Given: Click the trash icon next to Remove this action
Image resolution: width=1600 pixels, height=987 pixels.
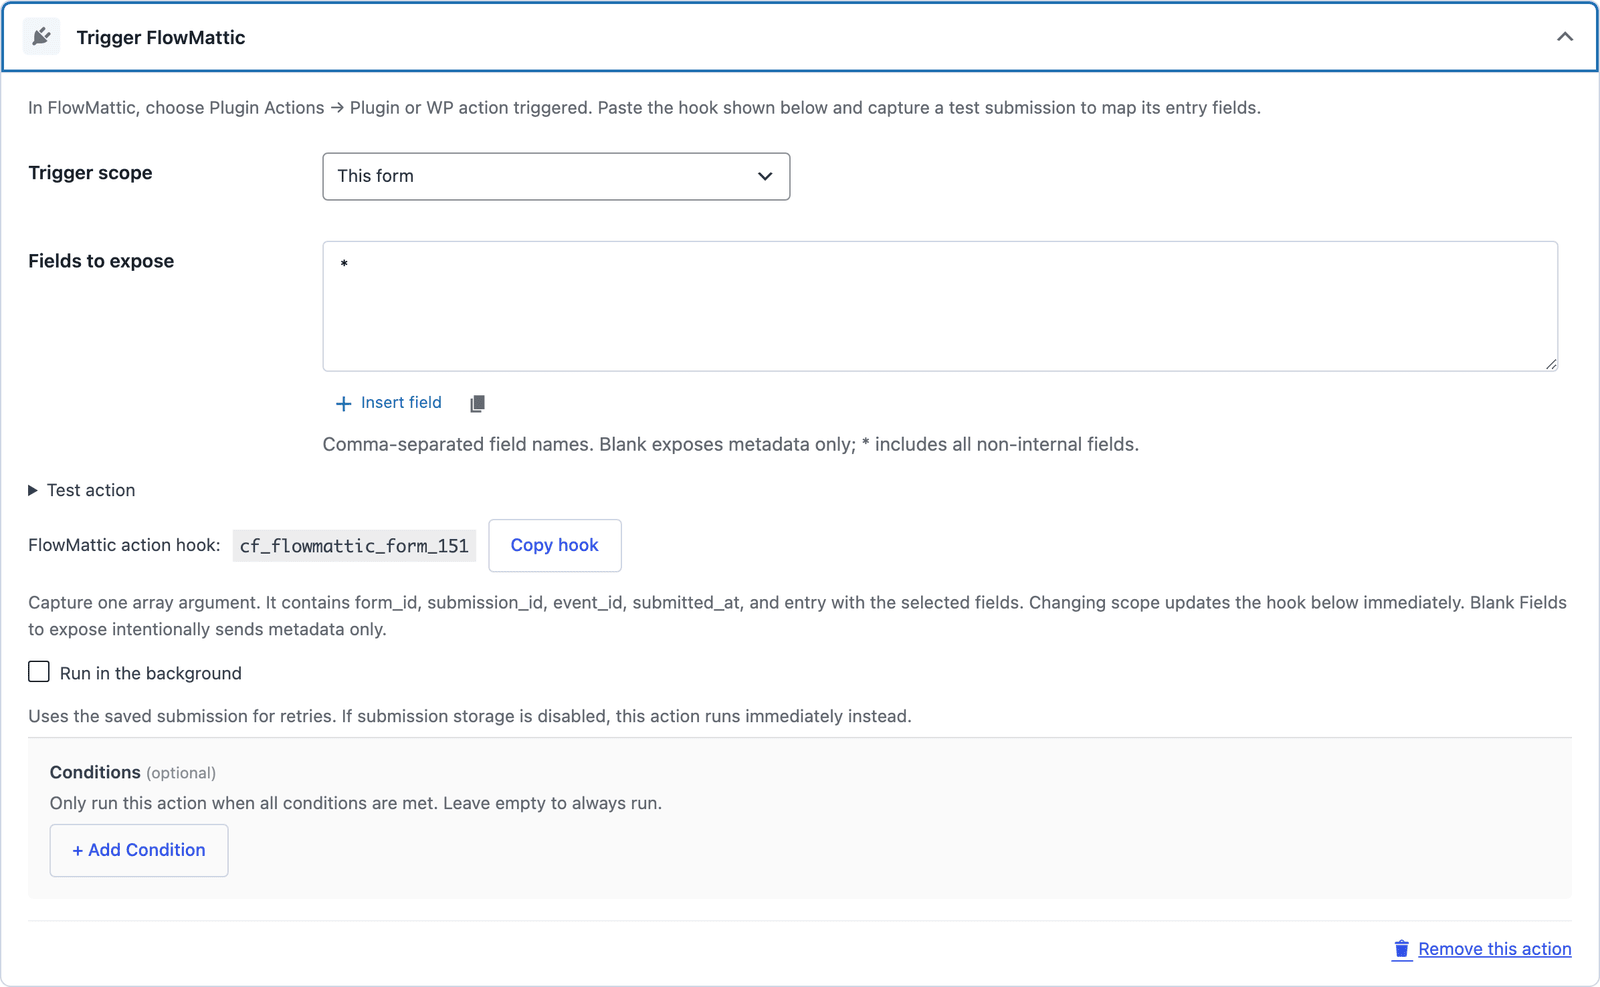Looking at the screenshot, I should [x=1402, y=949].
